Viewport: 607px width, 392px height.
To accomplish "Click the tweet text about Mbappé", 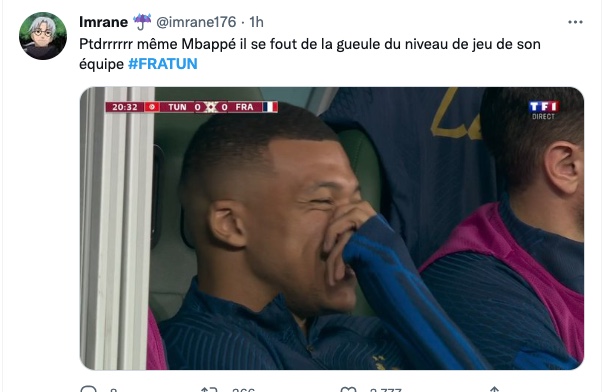I will tap(310, 54).
